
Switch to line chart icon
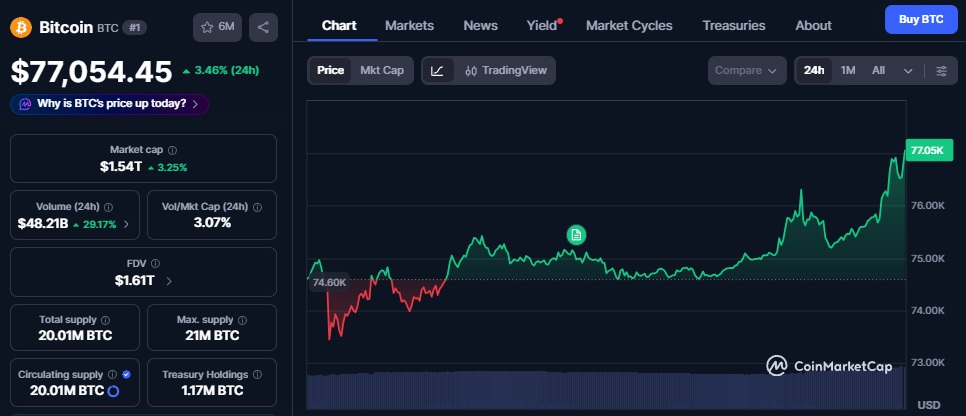437,70
